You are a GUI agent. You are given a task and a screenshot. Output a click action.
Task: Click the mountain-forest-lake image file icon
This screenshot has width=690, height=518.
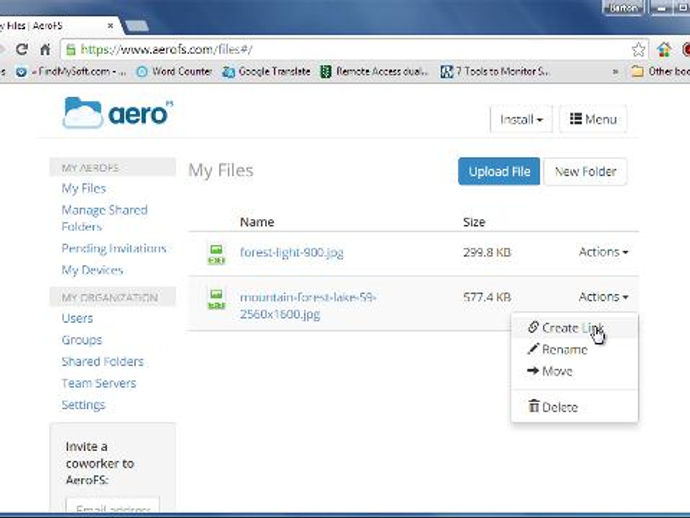pos(216,299)
